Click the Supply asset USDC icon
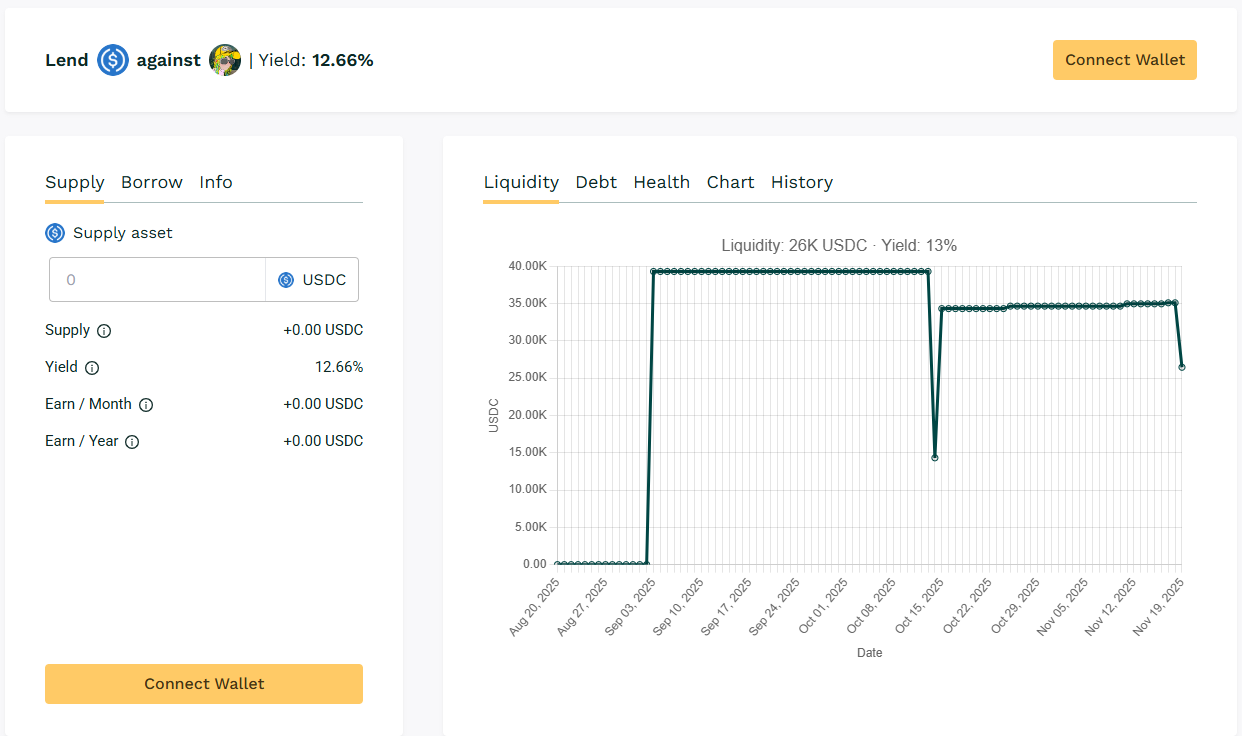Screen dimensions: 1242x736 tap(55, 233)
